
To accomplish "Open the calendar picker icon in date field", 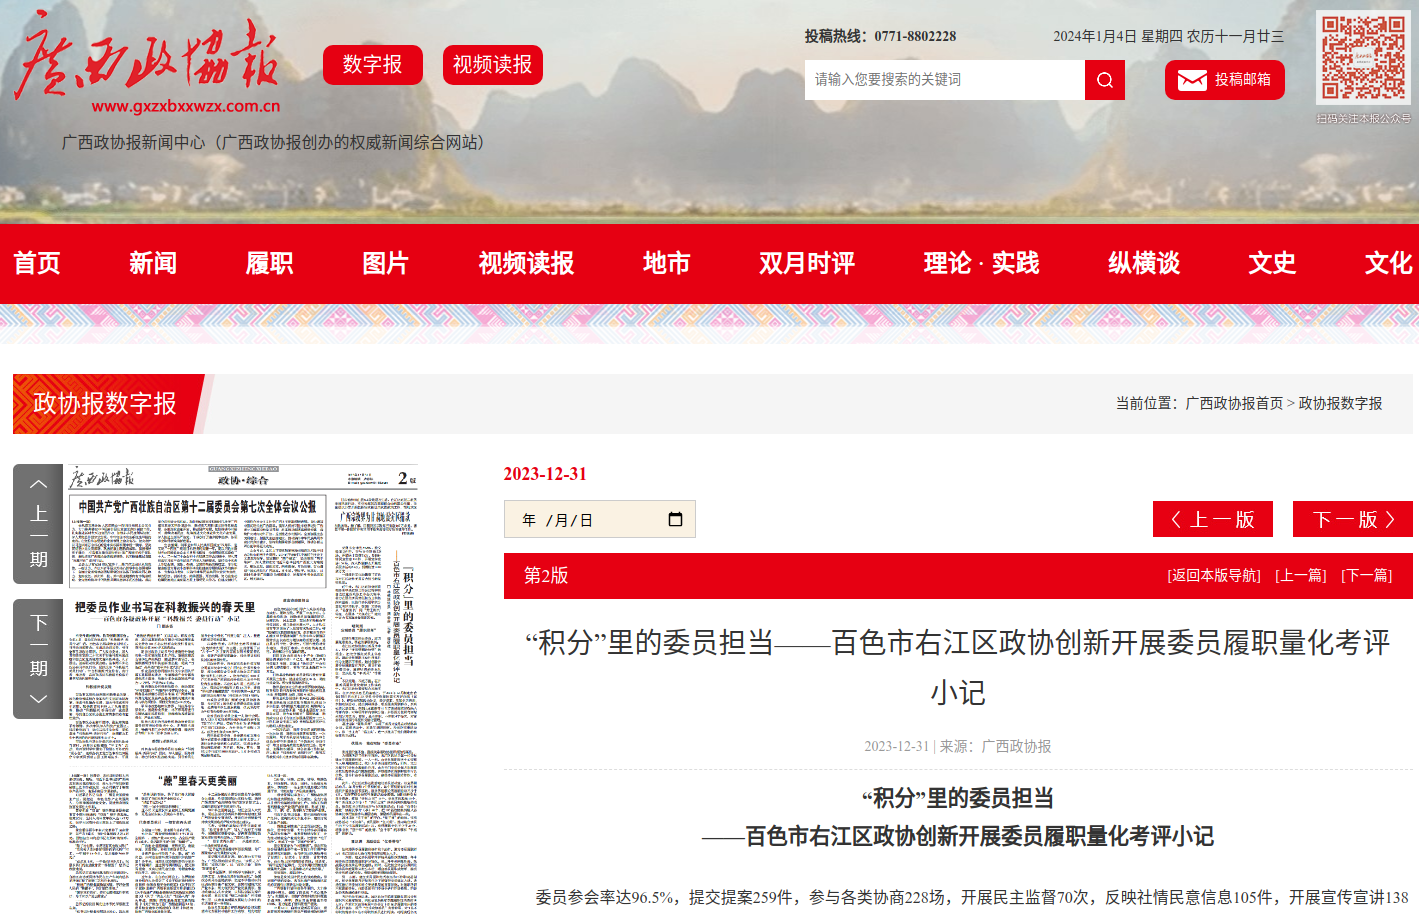I will point(675,519).
